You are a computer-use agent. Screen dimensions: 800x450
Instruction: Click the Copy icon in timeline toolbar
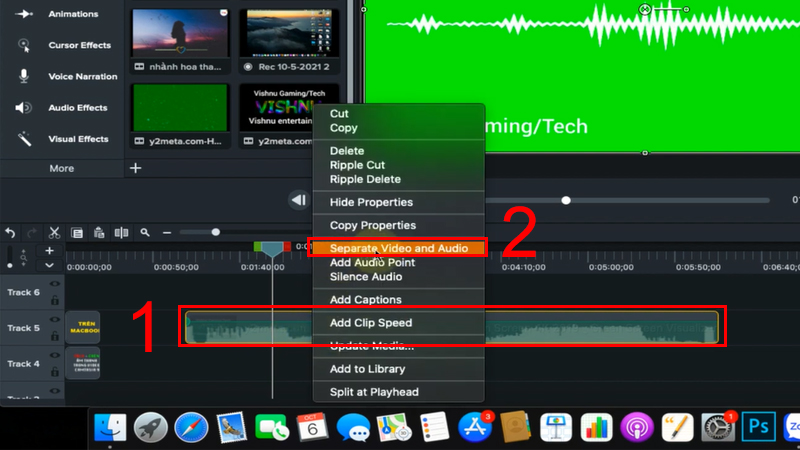click(77, 233)
